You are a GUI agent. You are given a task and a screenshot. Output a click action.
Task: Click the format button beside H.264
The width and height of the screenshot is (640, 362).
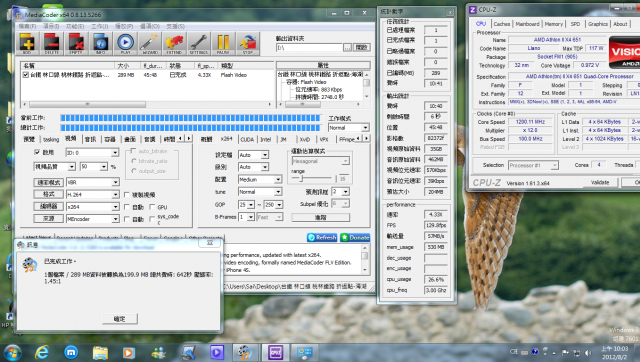[49, 194]
